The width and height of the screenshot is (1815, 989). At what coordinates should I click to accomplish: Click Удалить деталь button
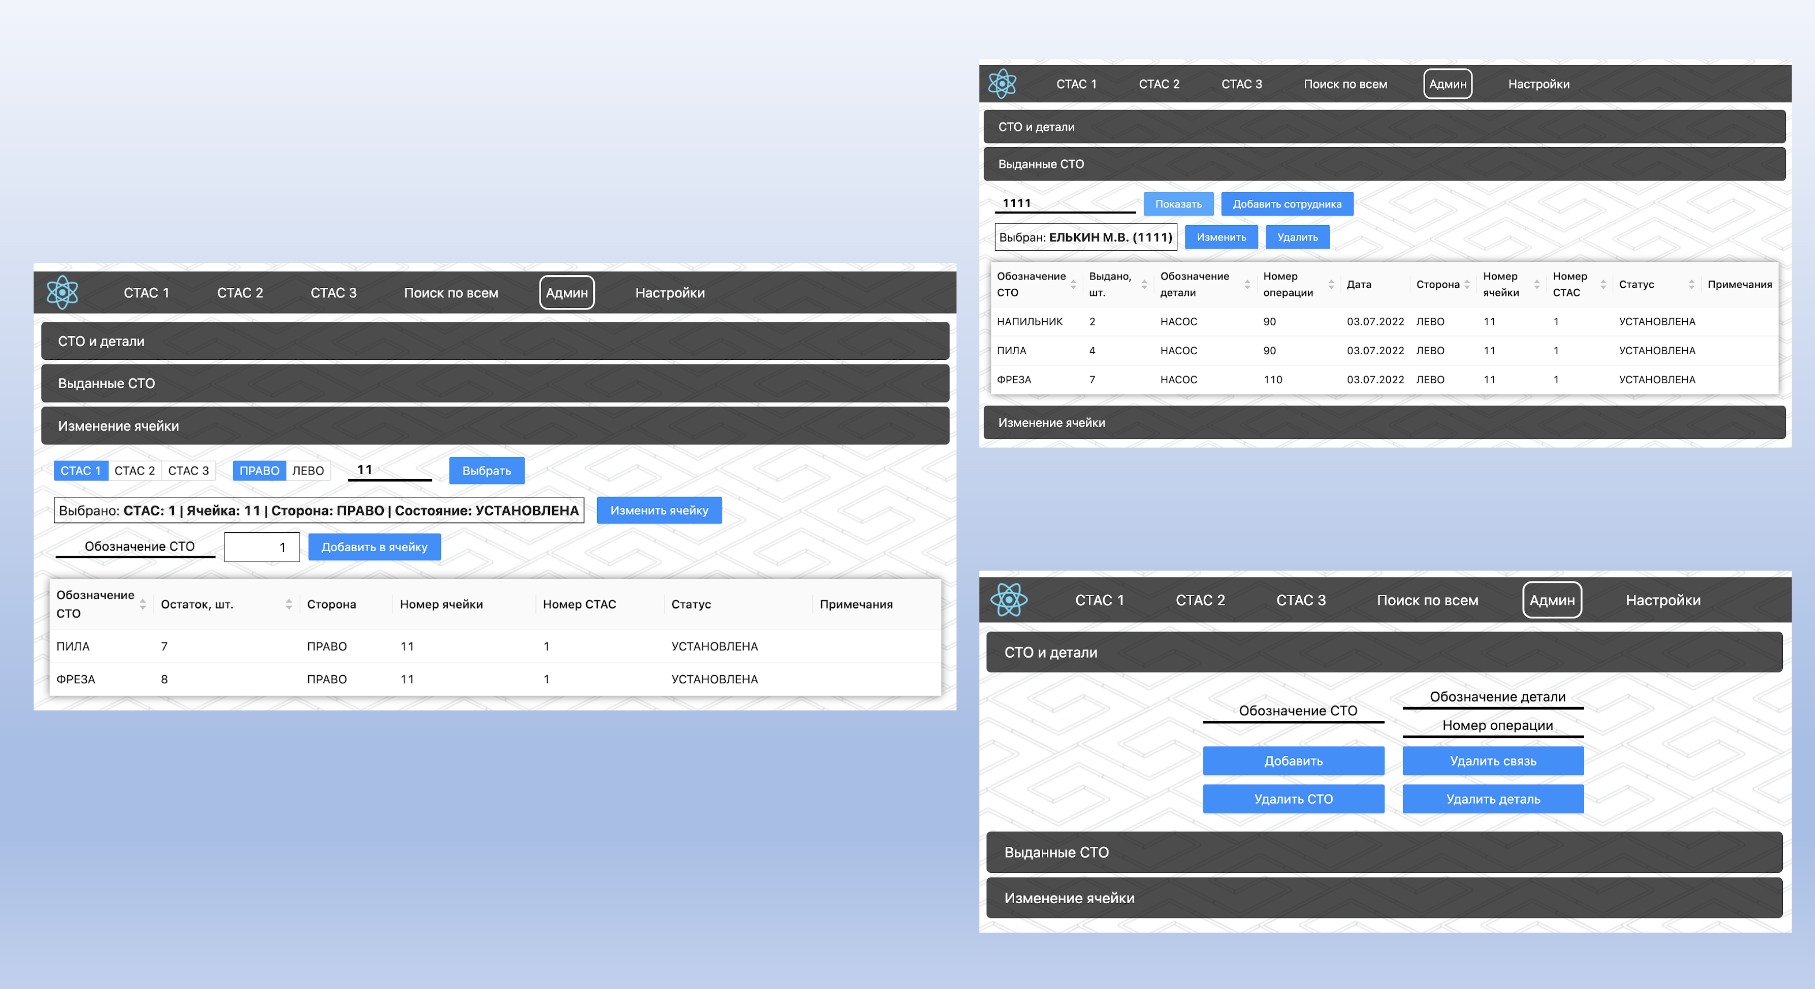[1493, 799]
